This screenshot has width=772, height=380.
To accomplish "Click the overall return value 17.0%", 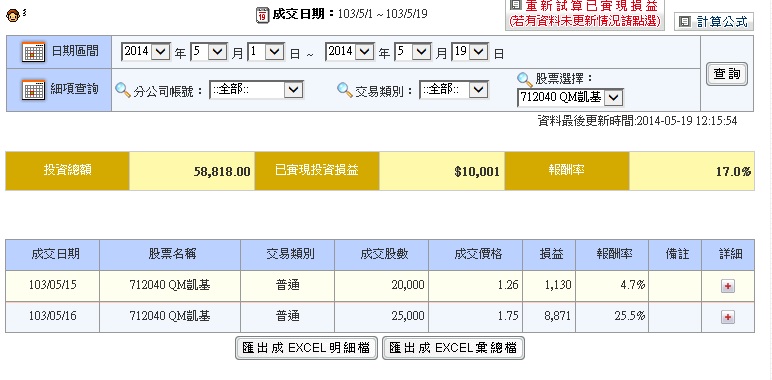I will point(734,172).
